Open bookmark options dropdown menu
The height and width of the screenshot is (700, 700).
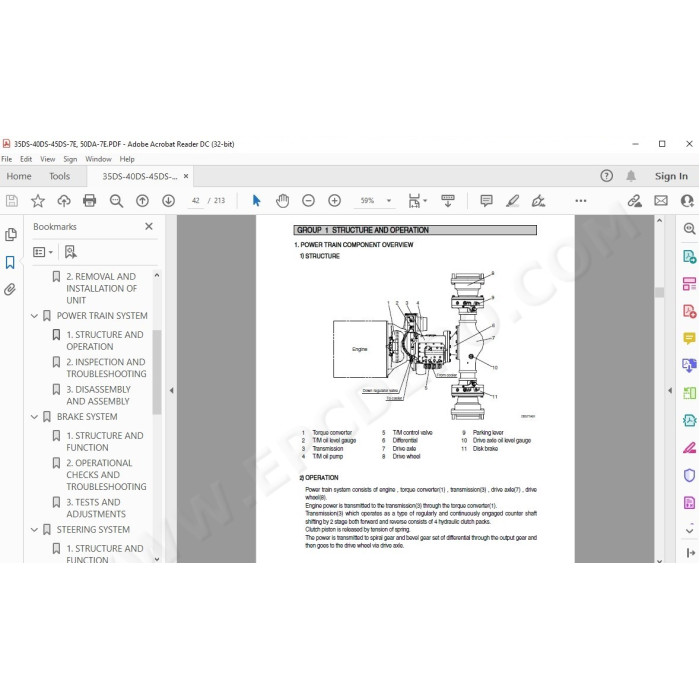click(x=43, y=252)
